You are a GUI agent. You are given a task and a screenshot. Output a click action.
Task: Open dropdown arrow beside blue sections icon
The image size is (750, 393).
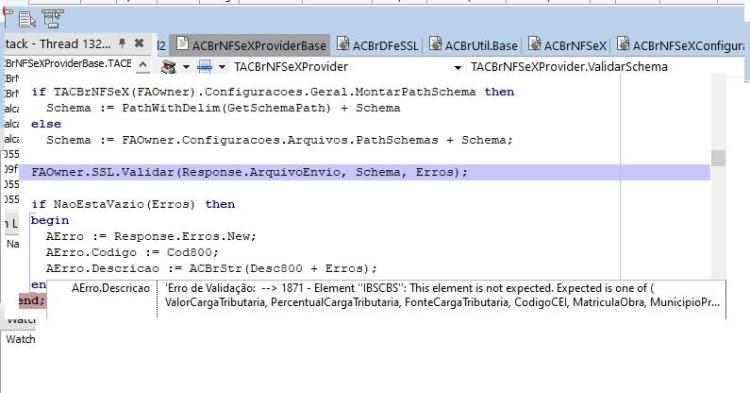(222, 67)
